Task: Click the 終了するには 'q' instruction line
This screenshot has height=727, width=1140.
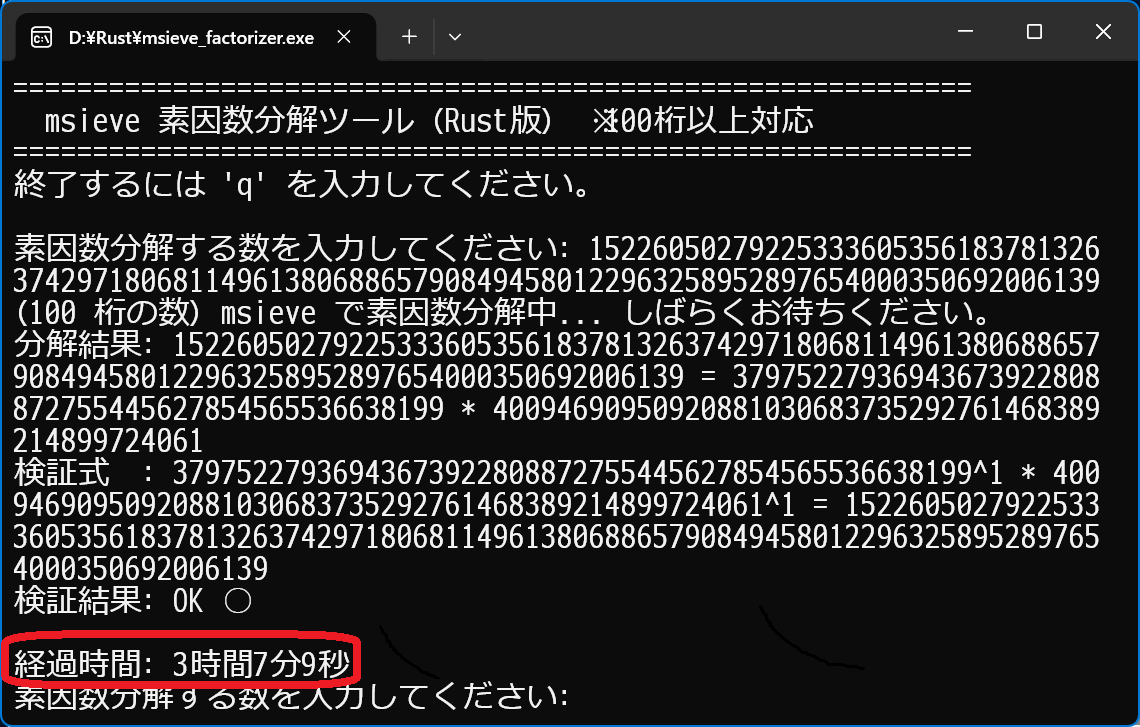Action: pos(300,185)
